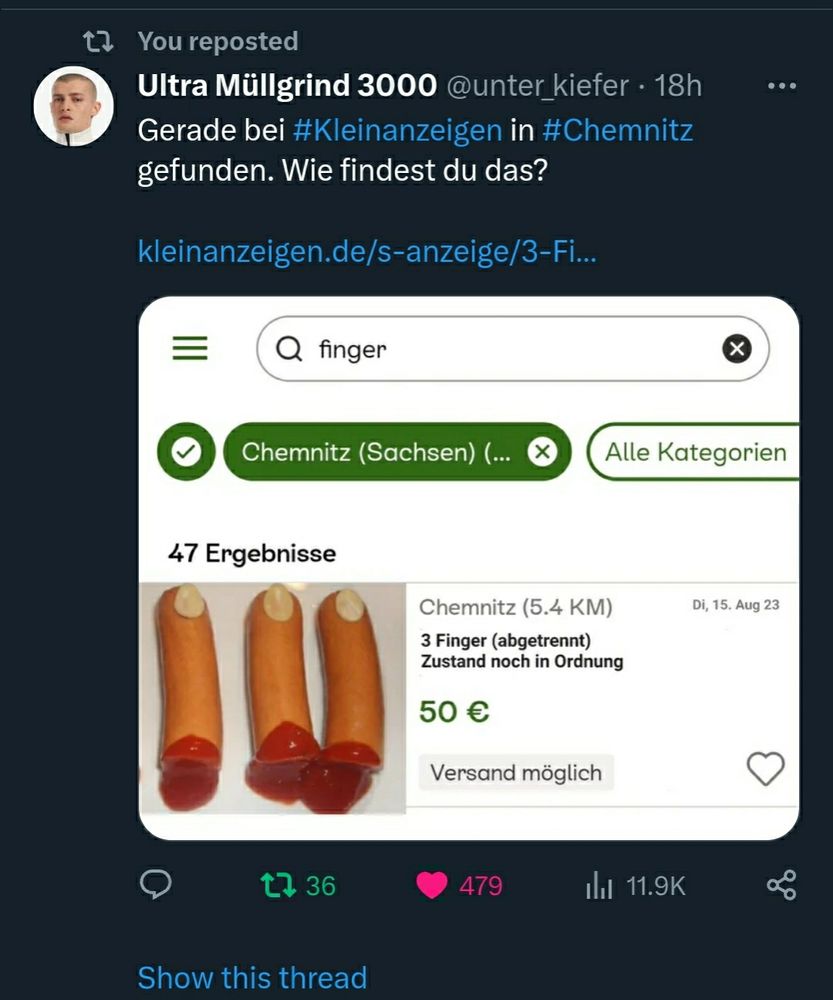Viewport: 833px width, 1000px height.
Task: Clear the finger search query
Action: 737,348
